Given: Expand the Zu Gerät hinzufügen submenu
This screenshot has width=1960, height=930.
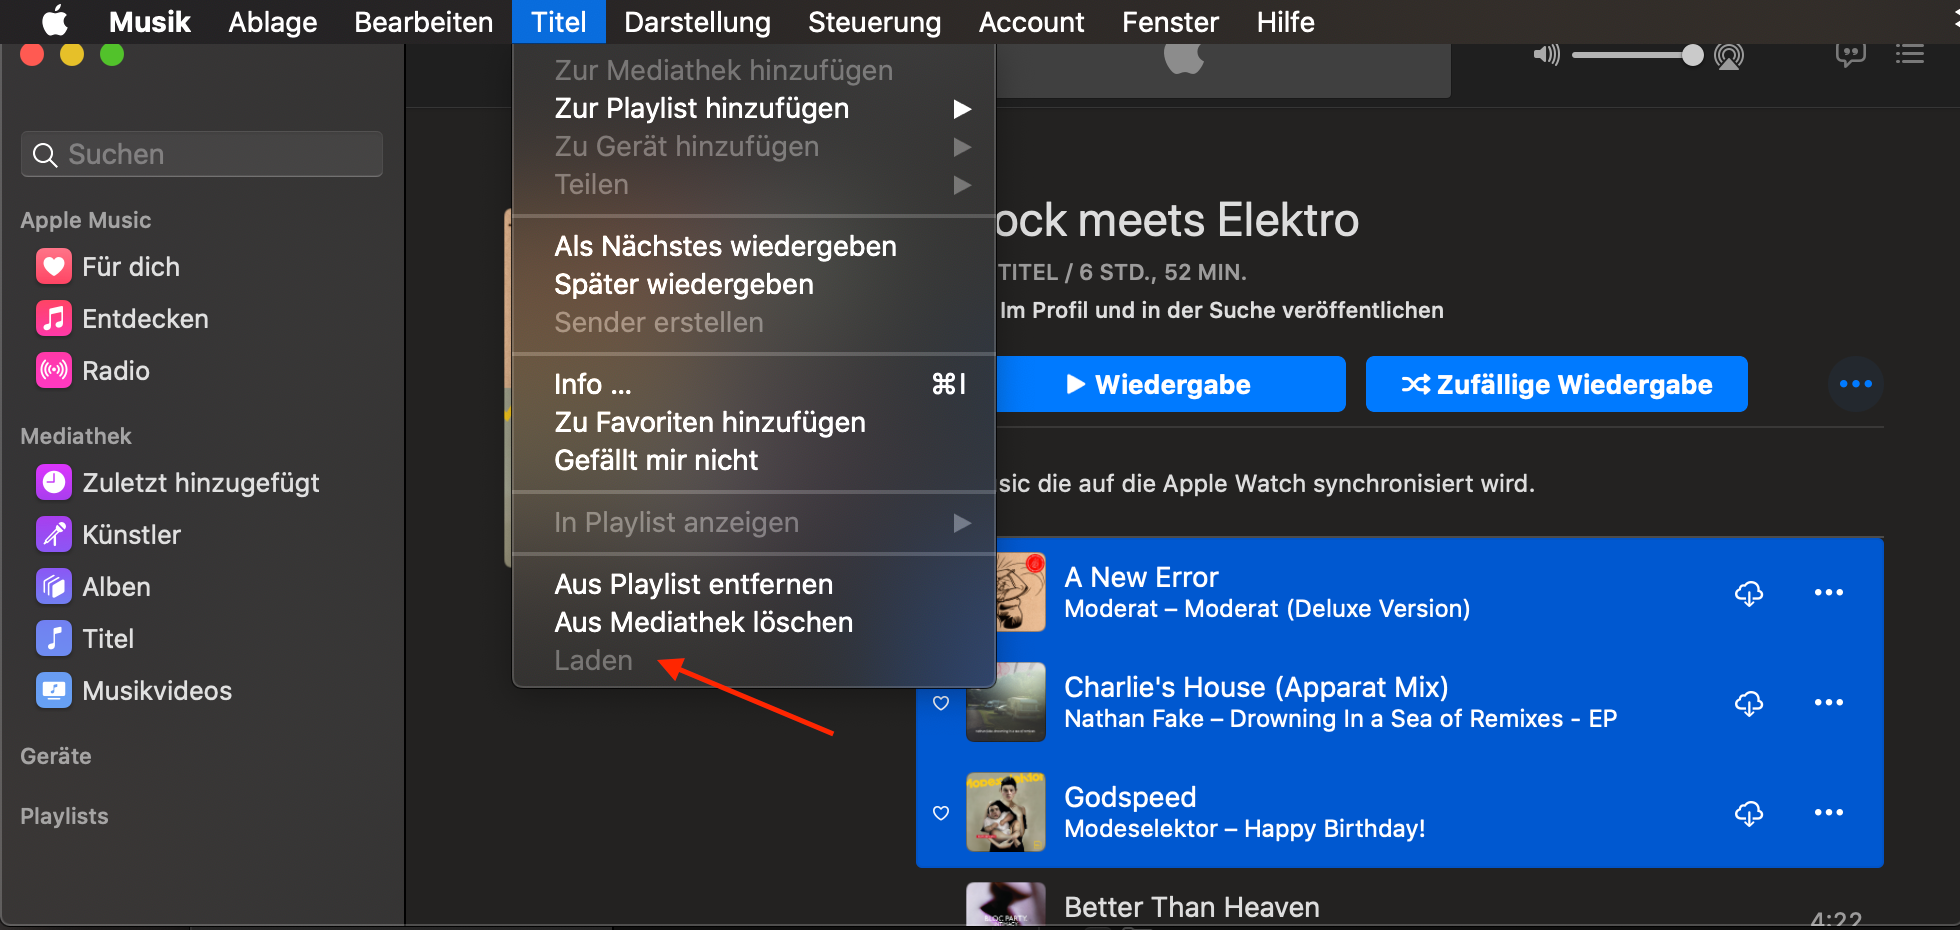Looking at the screenshot, I should click(x=754, y=146).
